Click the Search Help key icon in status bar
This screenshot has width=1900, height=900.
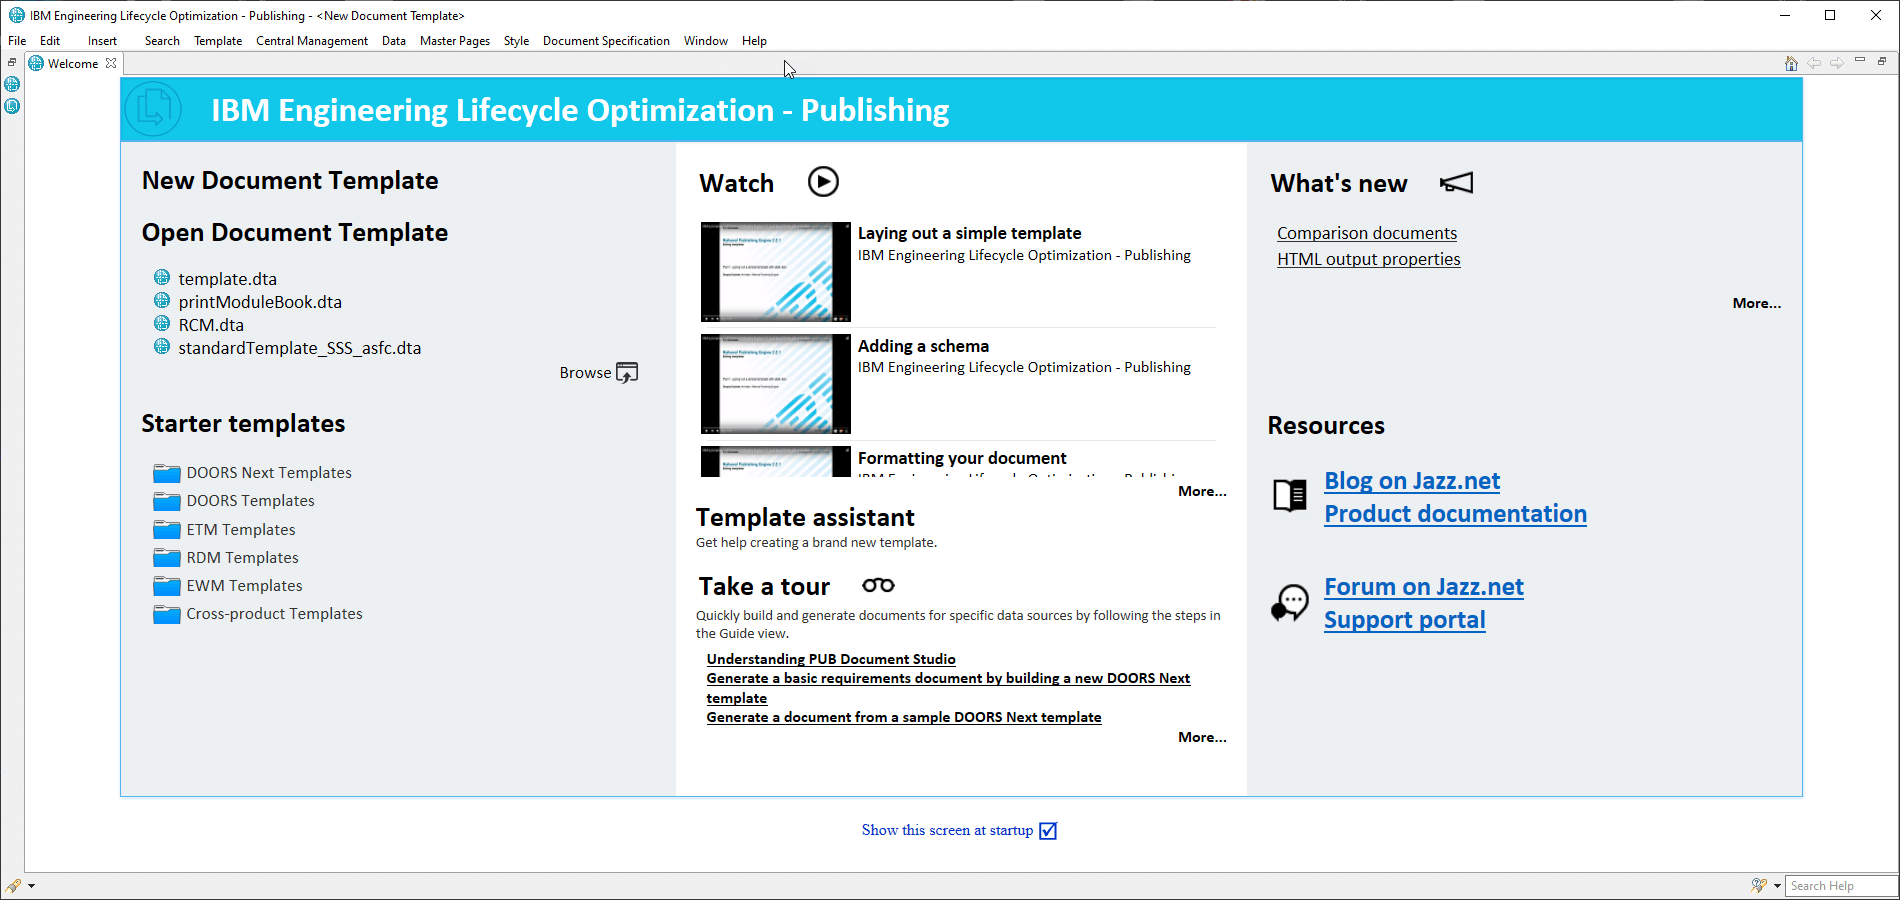point(1758,886)
